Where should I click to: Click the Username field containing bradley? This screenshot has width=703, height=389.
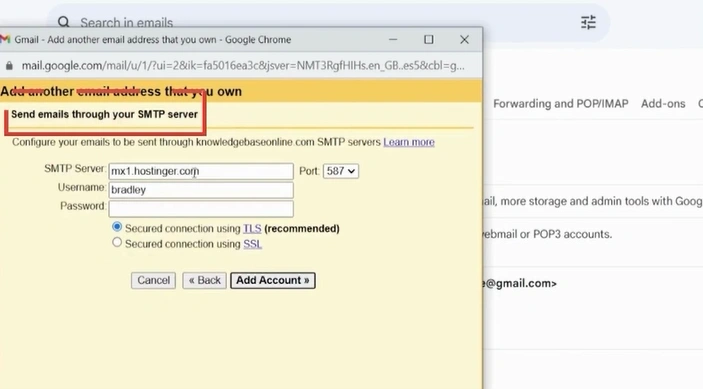(201, 190)
